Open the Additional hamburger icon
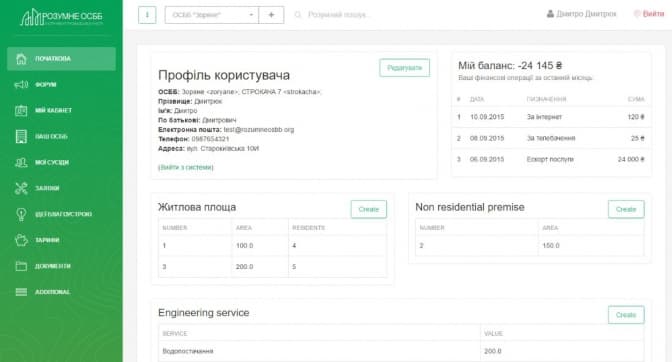This screenshot has height=362, width=672. click(x=21, y=292)
